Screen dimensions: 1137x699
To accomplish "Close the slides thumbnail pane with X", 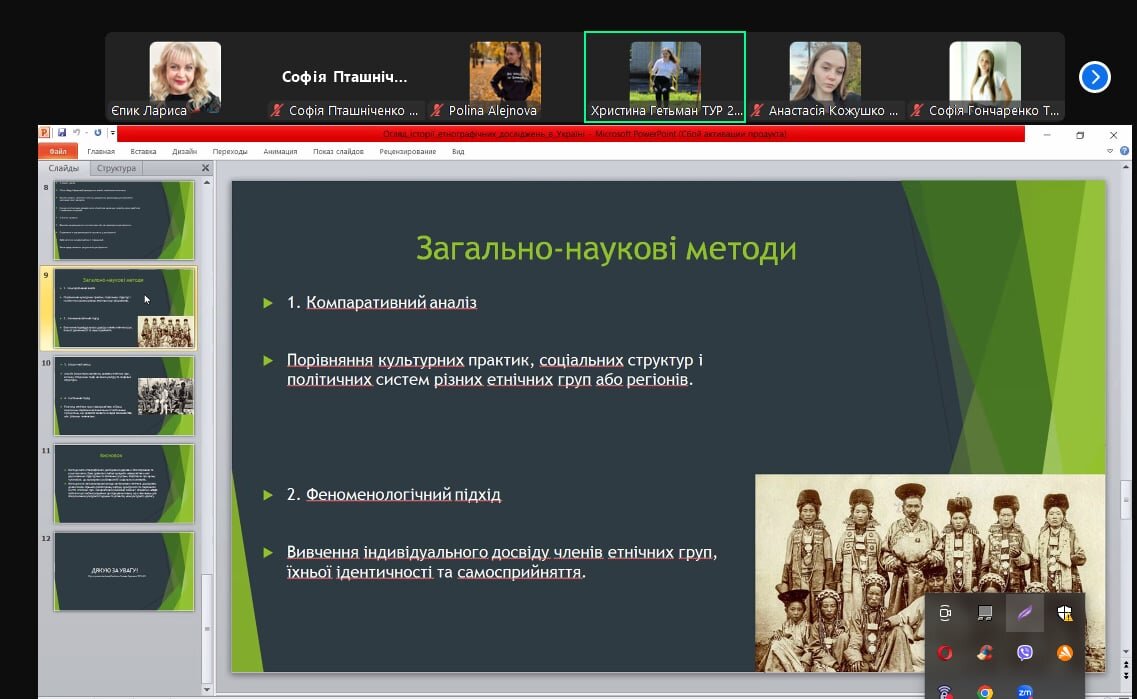I will [x=206, y=168].
